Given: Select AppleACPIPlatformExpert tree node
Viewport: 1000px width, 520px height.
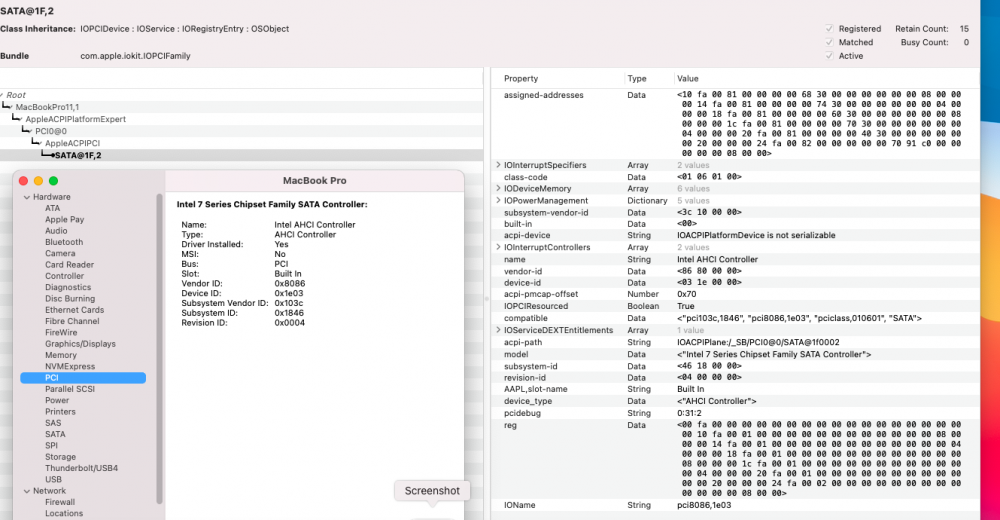Looking at the screenshot, I should point(75,119).
